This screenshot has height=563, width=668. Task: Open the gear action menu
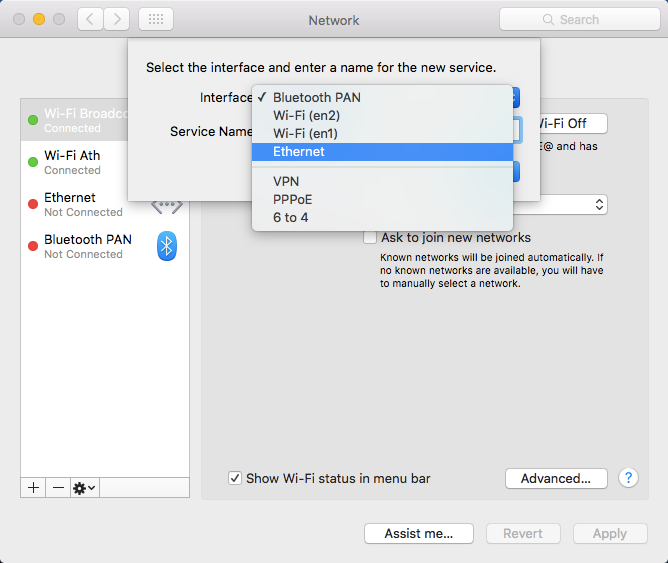coord(84,487)
